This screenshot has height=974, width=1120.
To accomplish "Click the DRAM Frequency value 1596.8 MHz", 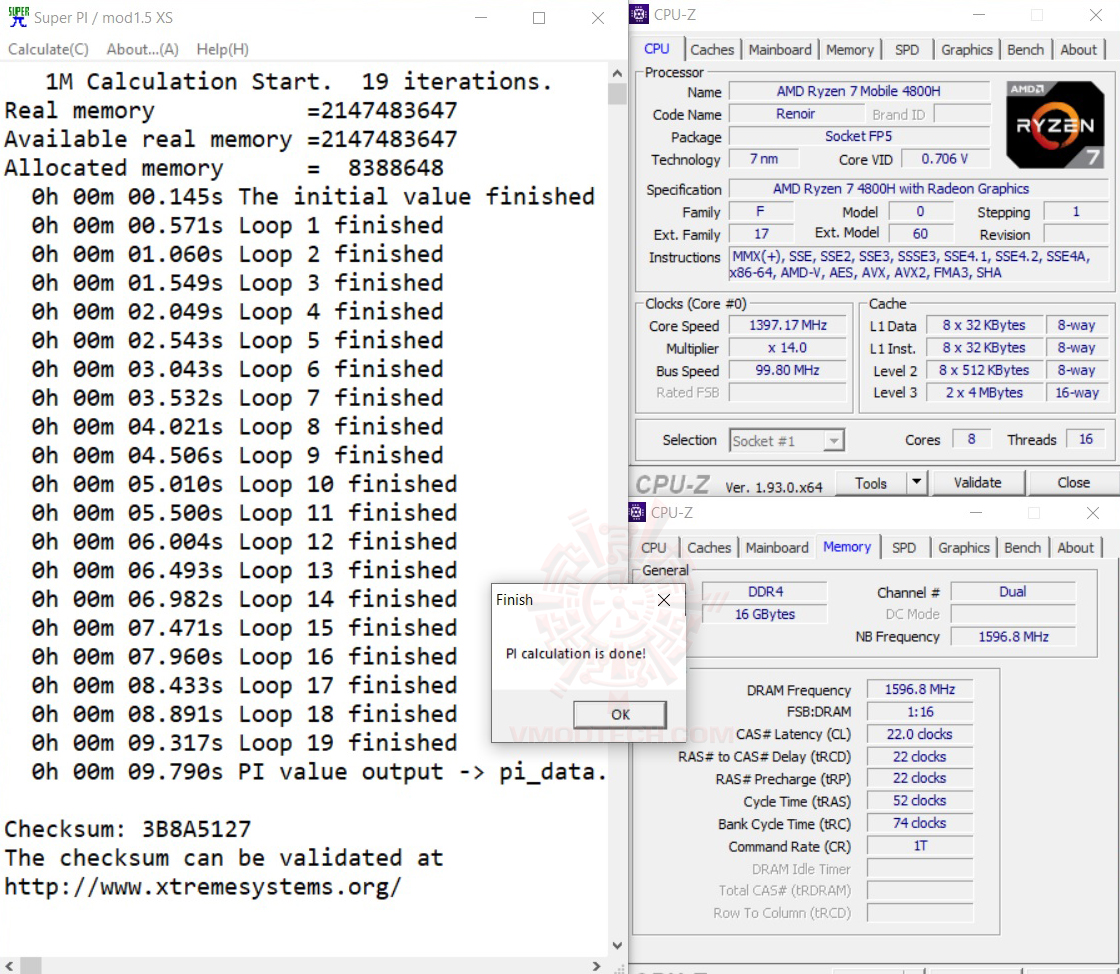I will 919,690.
